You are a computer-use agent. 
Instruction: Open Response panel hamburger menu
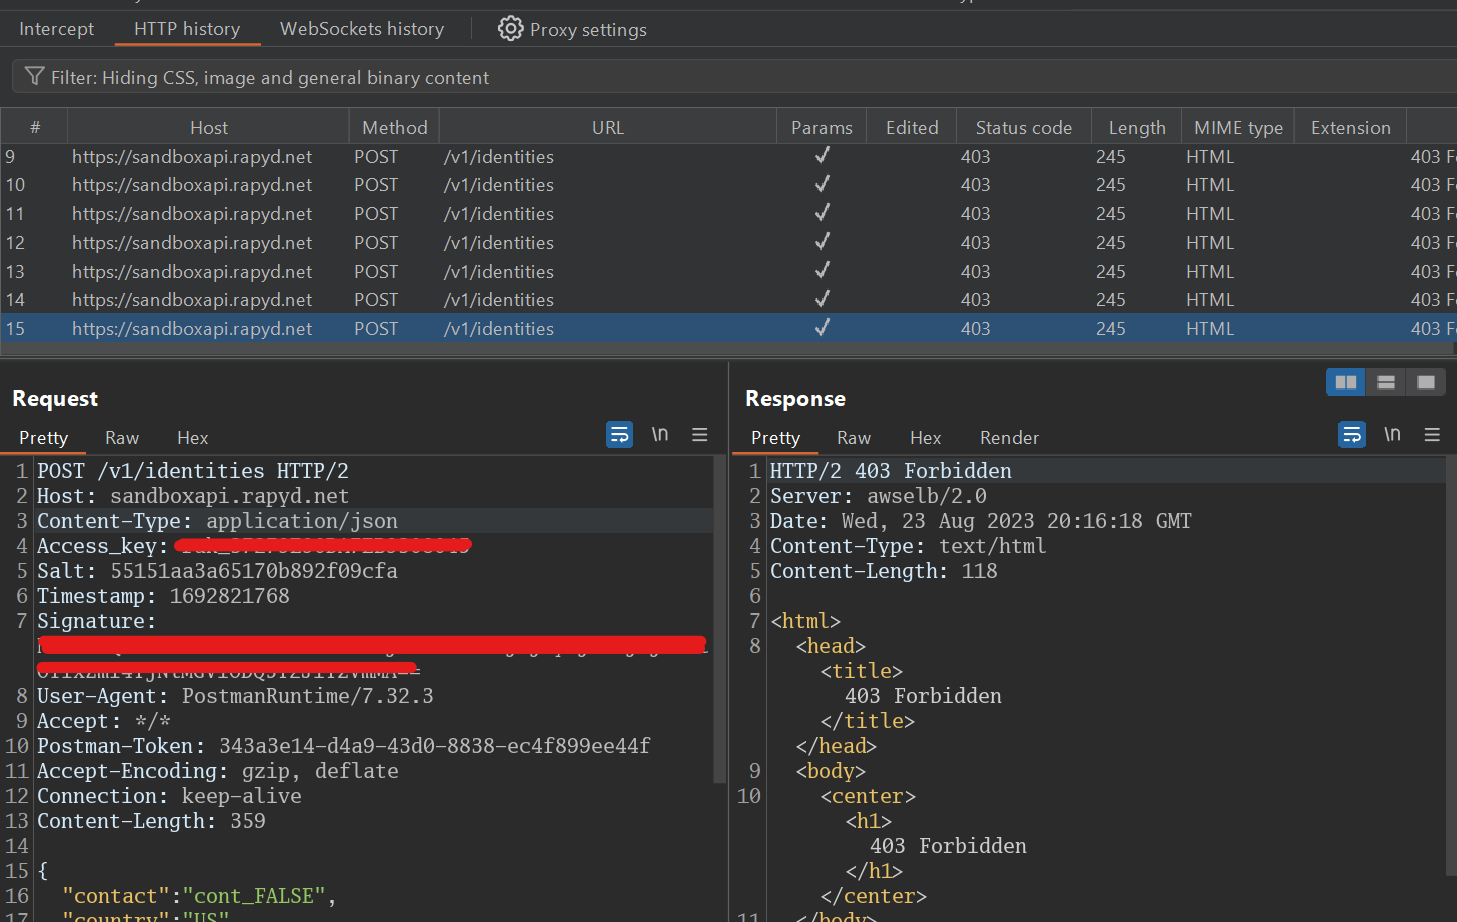pyautogui.click(x=1432, y=434)
